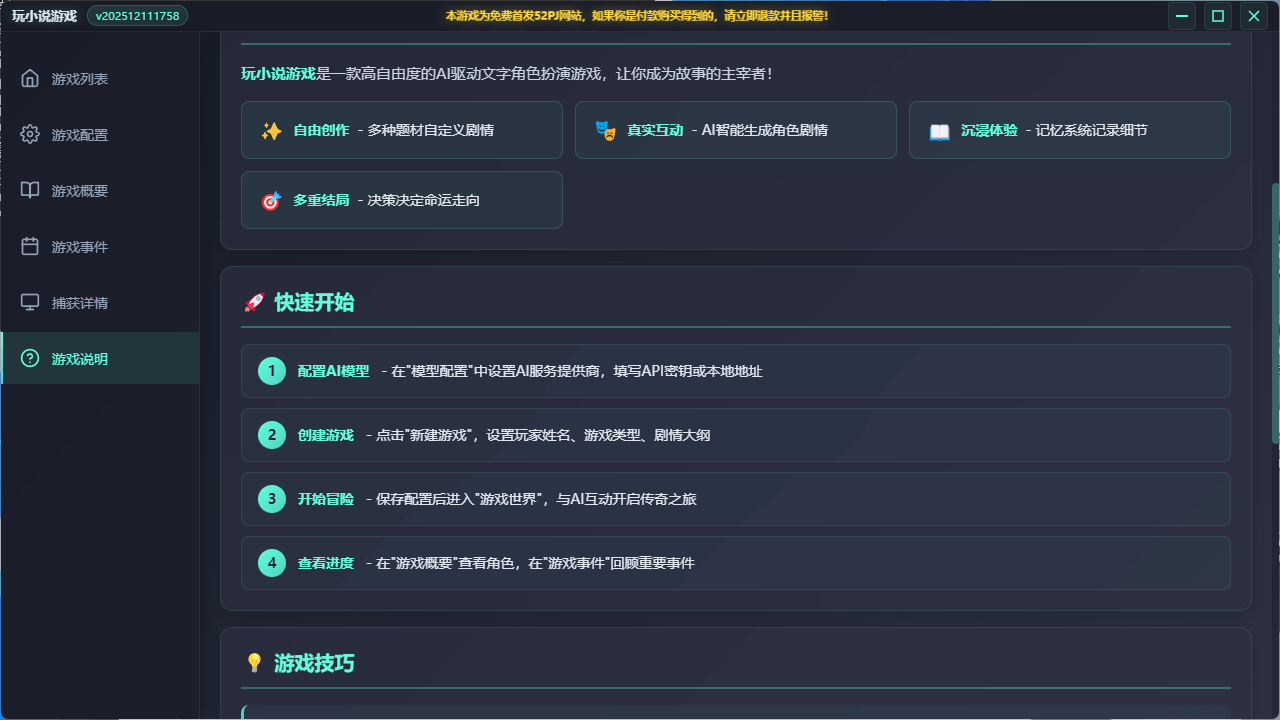Click the 多重结局 feature card
Viewport: 1280px width, 720px height.
[401, 199]
